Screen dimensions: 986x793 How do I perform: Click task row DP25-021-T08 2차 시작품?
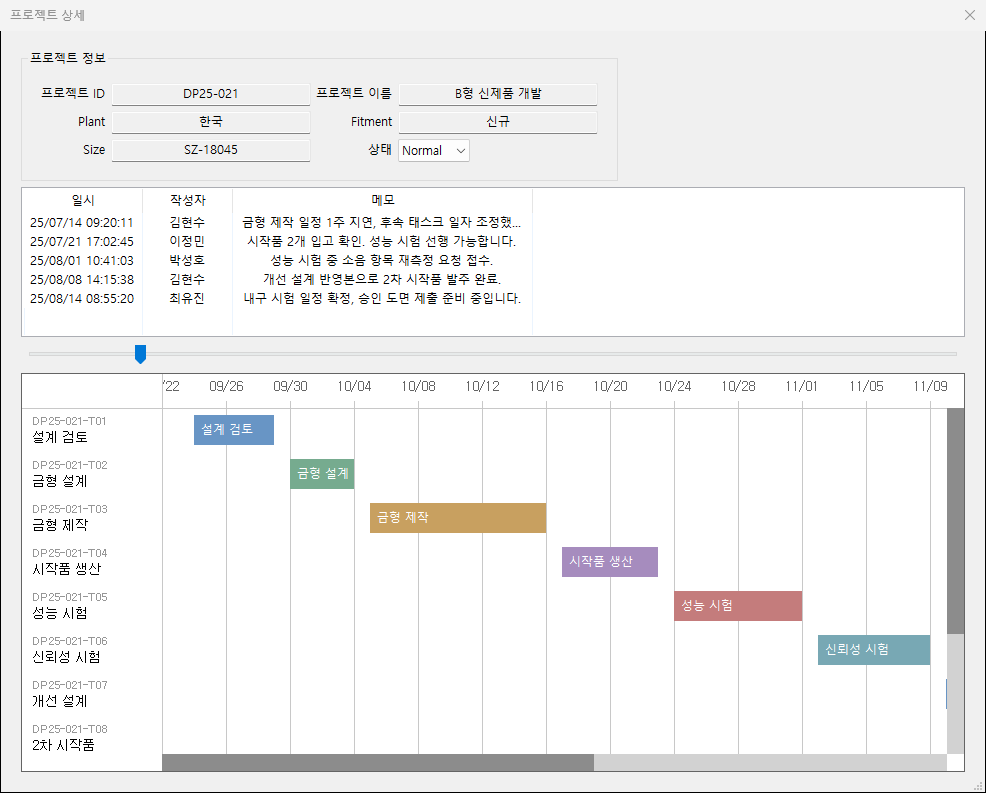[92, 738]
